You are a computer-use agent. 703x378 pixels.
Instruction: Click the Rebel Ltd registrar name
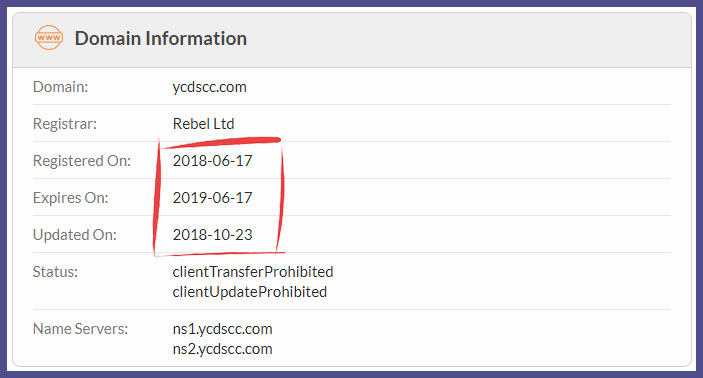coord(204,124)
